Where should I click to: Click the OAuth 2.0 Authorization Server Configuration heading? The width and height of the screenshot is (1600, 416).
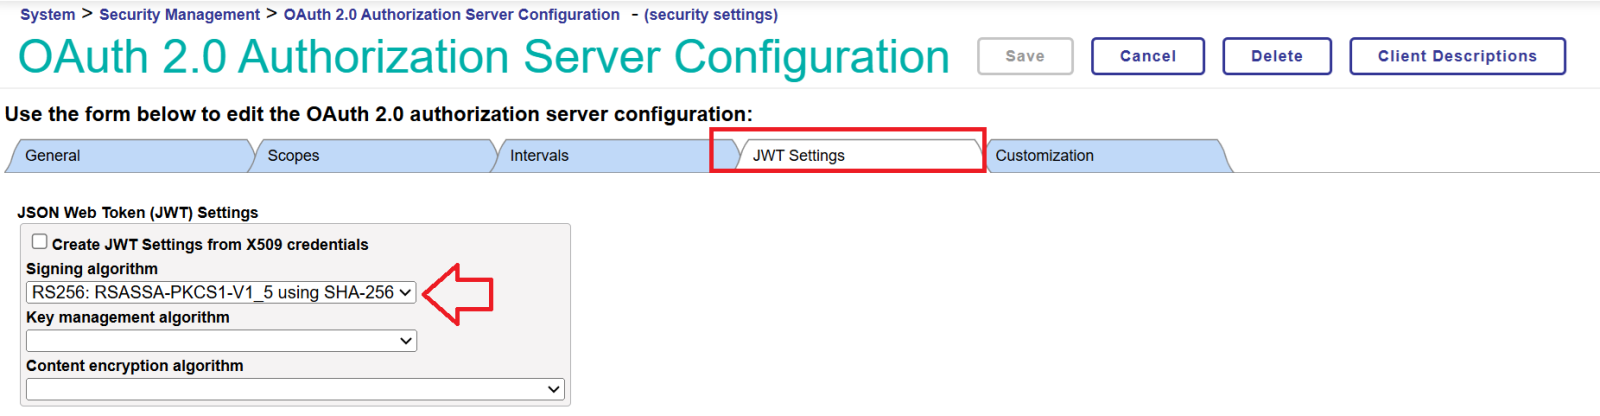(483, 57)
